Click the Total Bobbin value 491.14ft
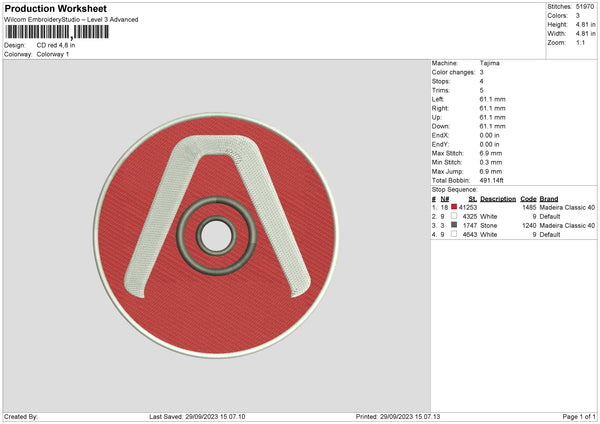The width and height of the screenshot is (600, 424). pos(492,181)
